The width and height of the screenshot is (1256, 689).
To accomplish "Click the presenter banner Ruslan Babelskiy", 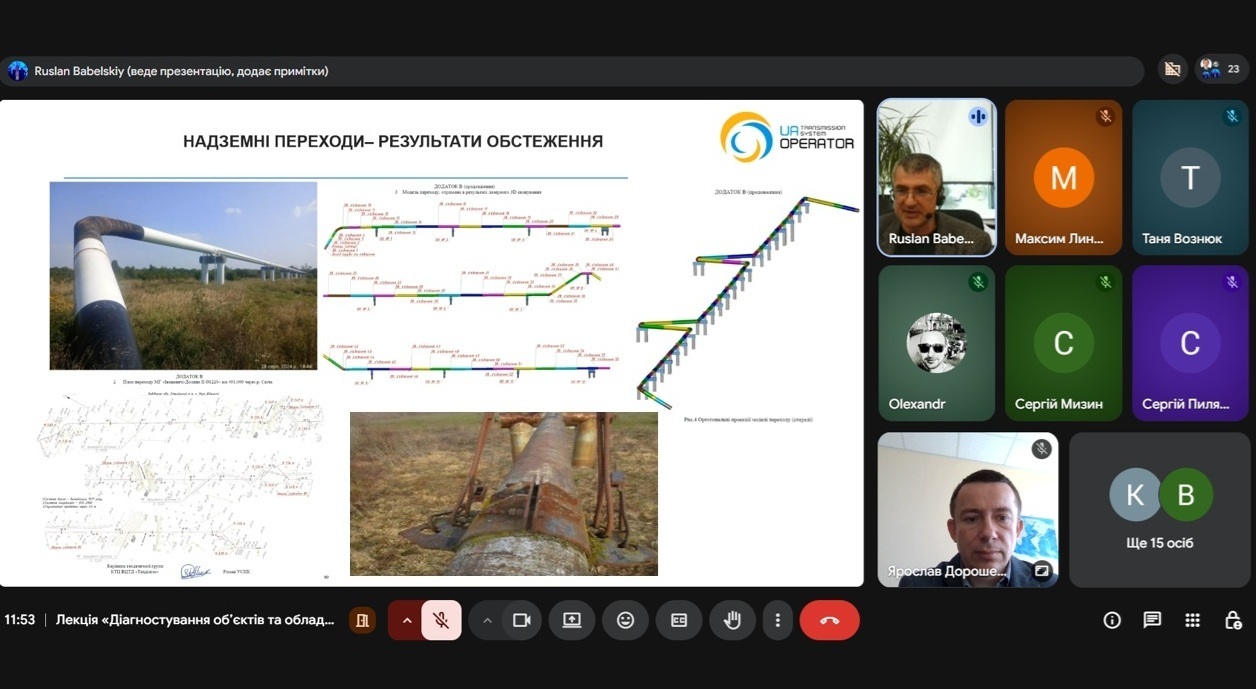I will [x=572, y=71].
